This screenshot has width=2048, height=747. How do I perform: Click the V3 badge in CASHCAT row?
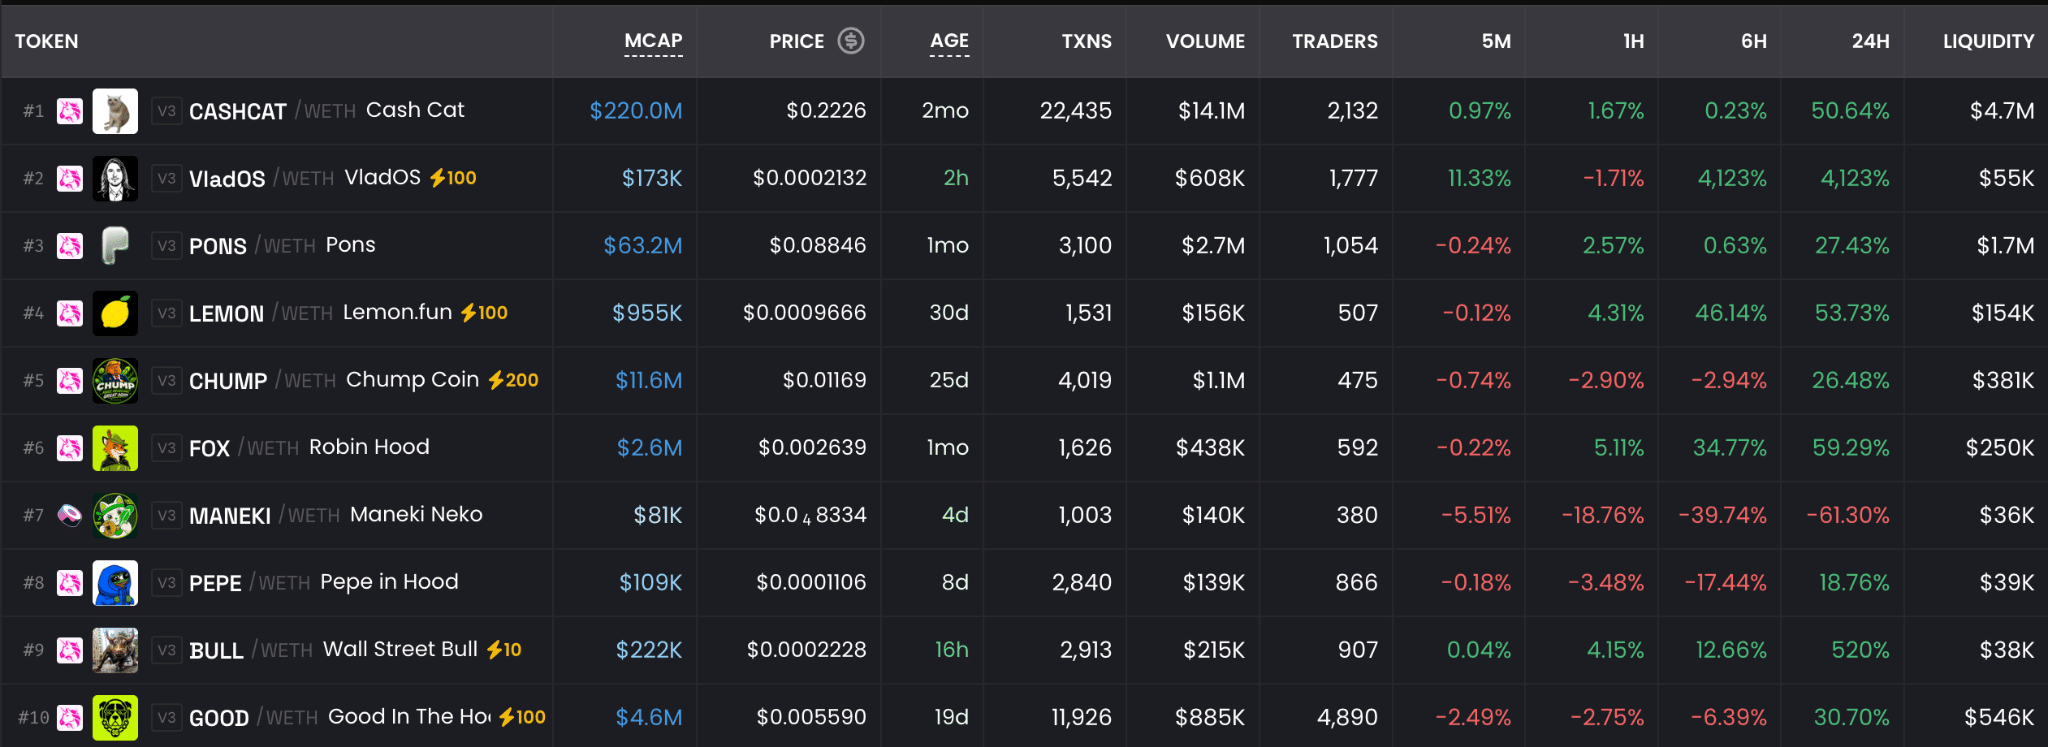click(166, 111)
